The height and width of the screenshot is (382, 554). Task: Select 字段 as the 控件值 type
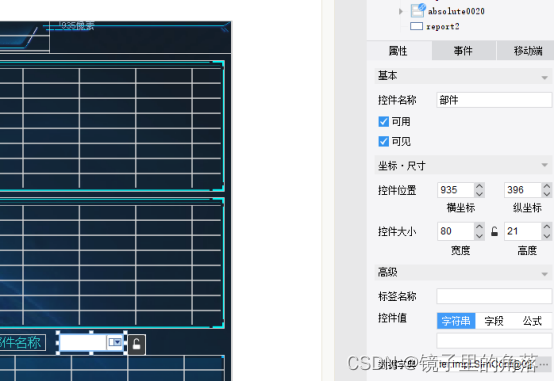click(x=494, y=321)
